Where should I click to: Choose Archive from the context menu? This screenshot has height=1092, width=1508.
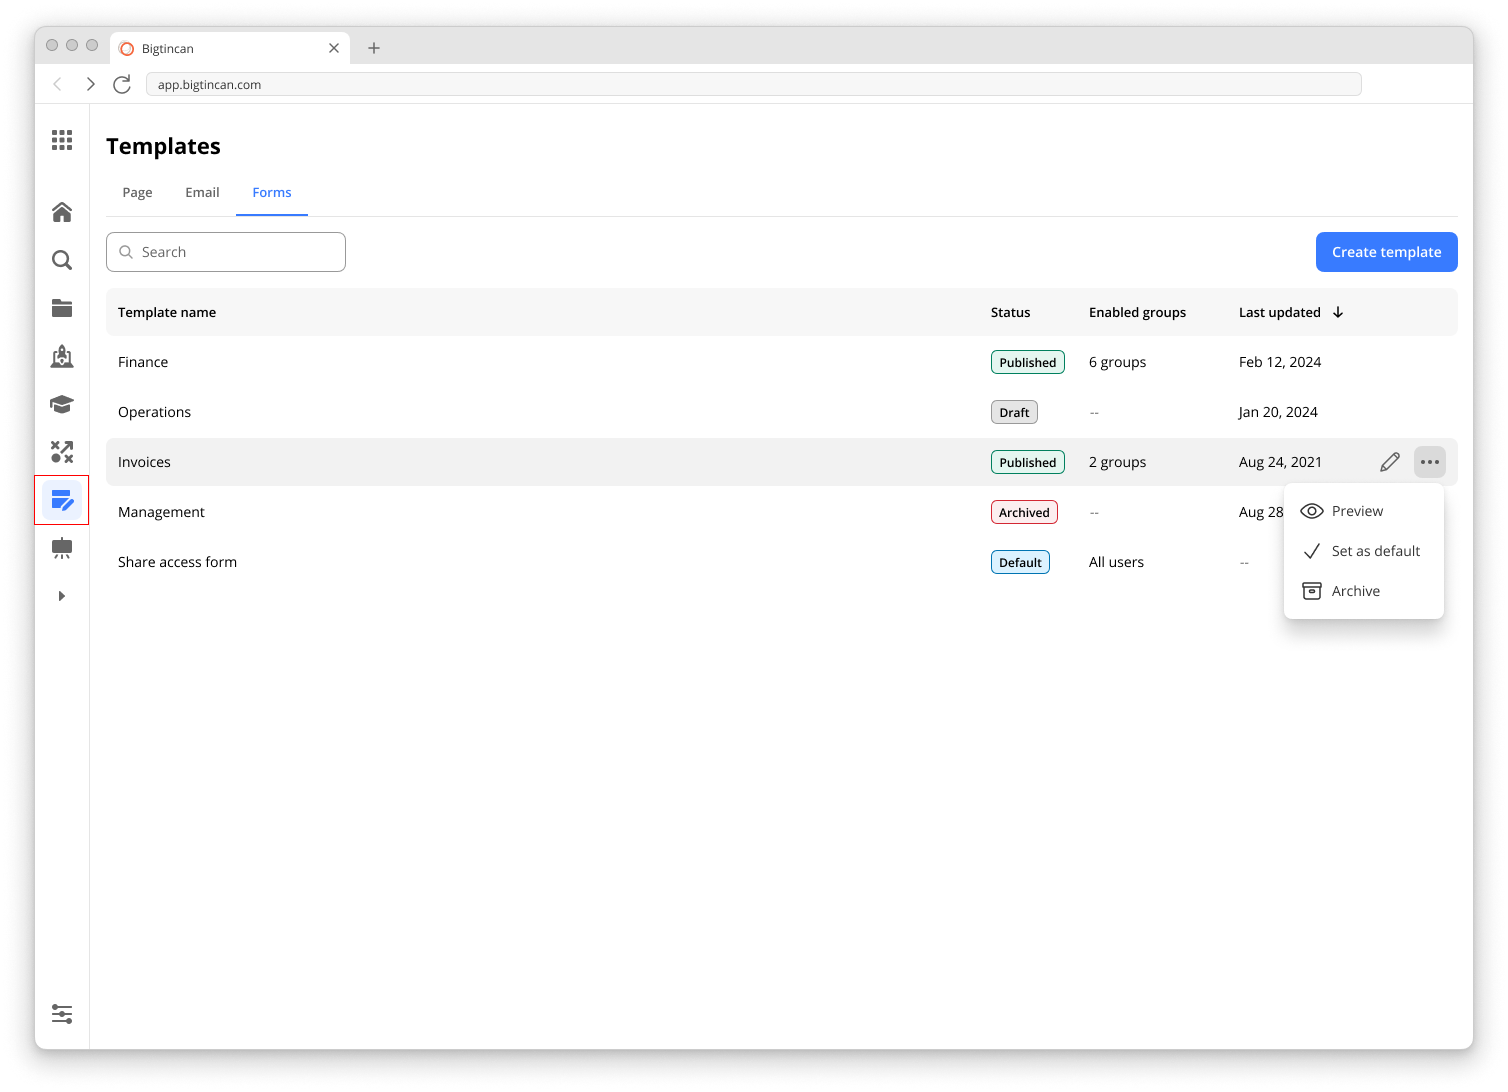coord(1355,591)
